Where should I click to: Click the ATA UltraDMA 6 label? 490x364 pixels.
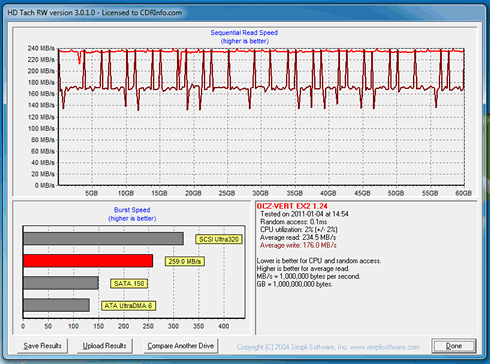(x=128, y=306)
